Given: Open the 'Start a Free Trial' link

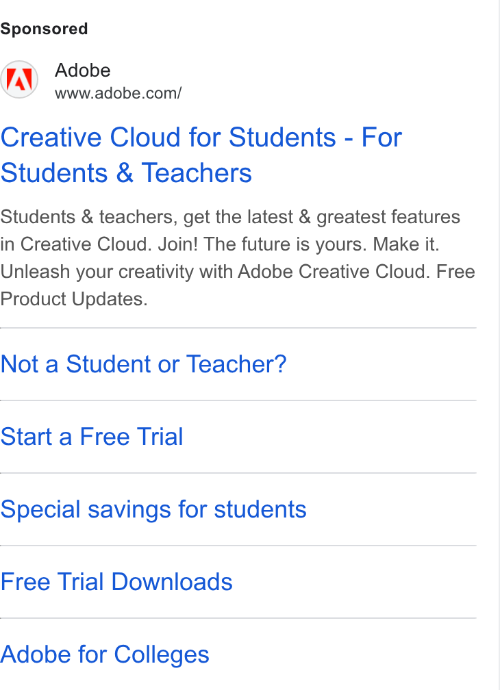Looking at the screenshot, I should [x=92, y=437].
